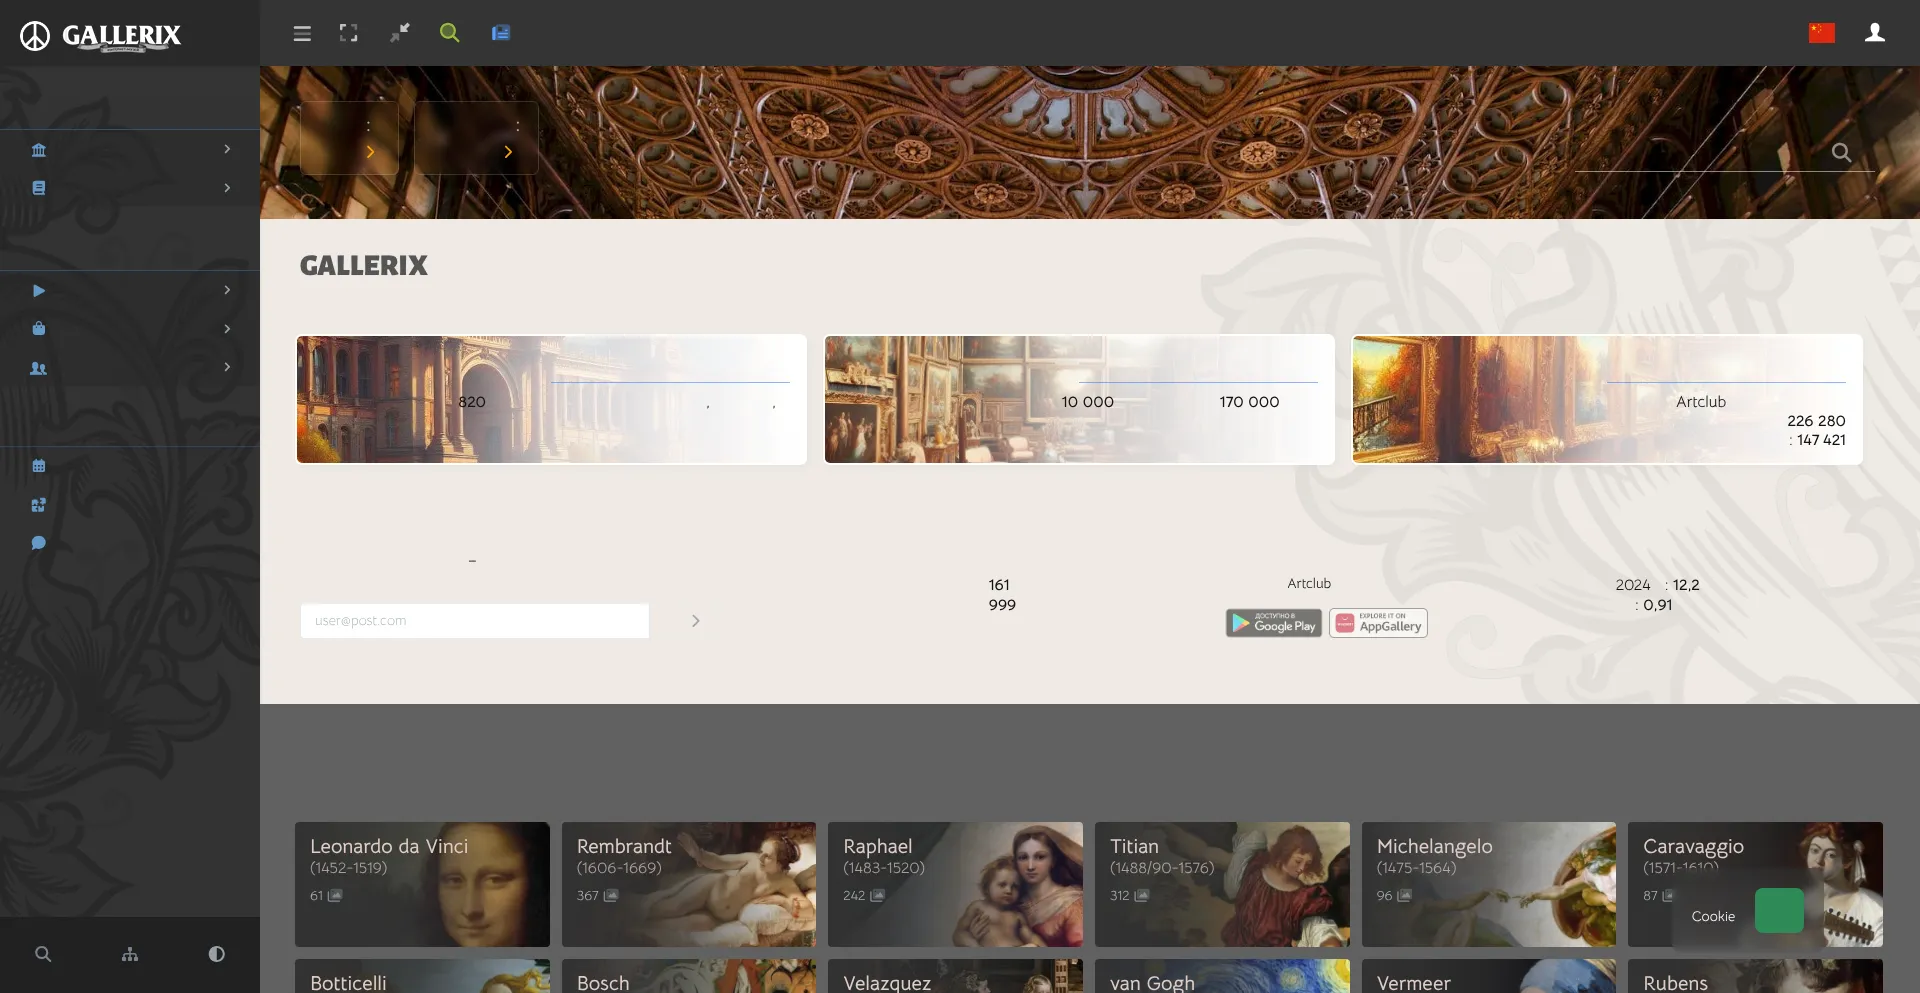
Task: Click the shrink arrows icon in the top bar
Action: 400,33
